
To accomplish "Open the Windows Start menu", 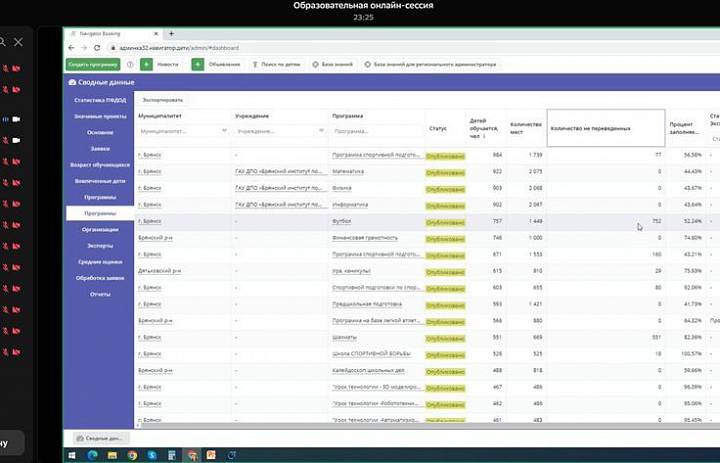I will [72, 455].
